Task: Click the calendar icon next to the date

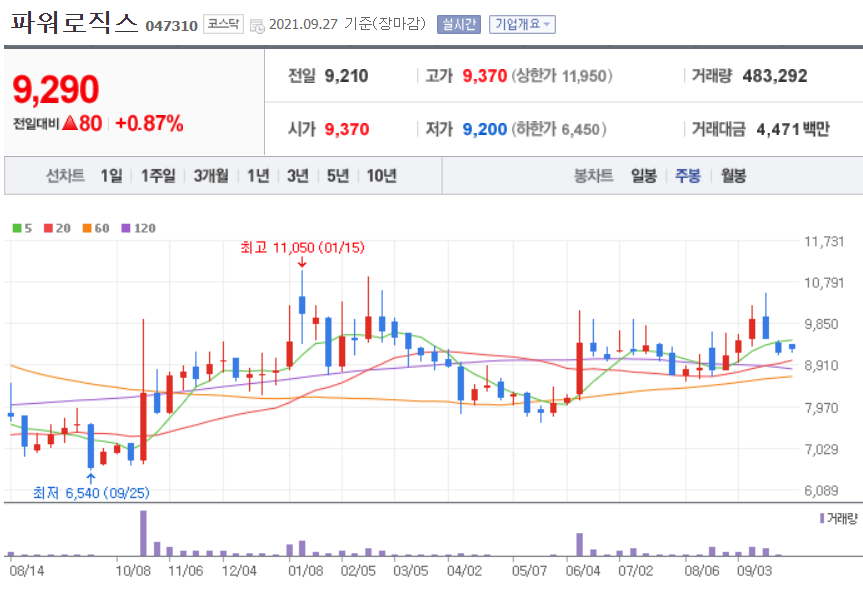Action: (258, 24)
